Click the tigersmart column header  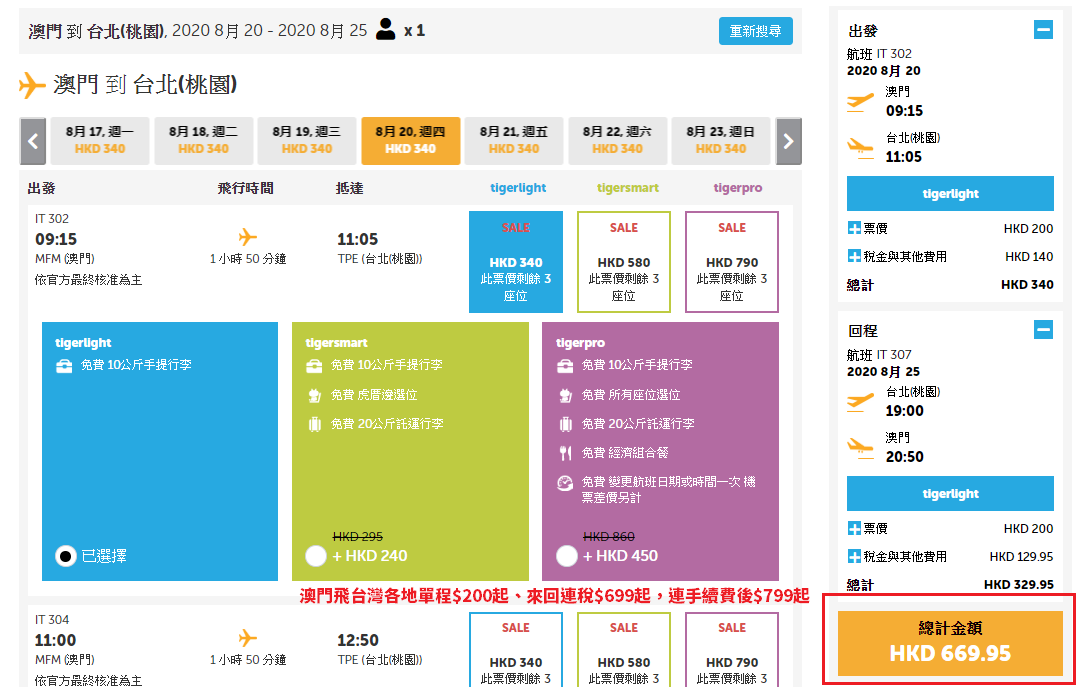pos(627,188)
